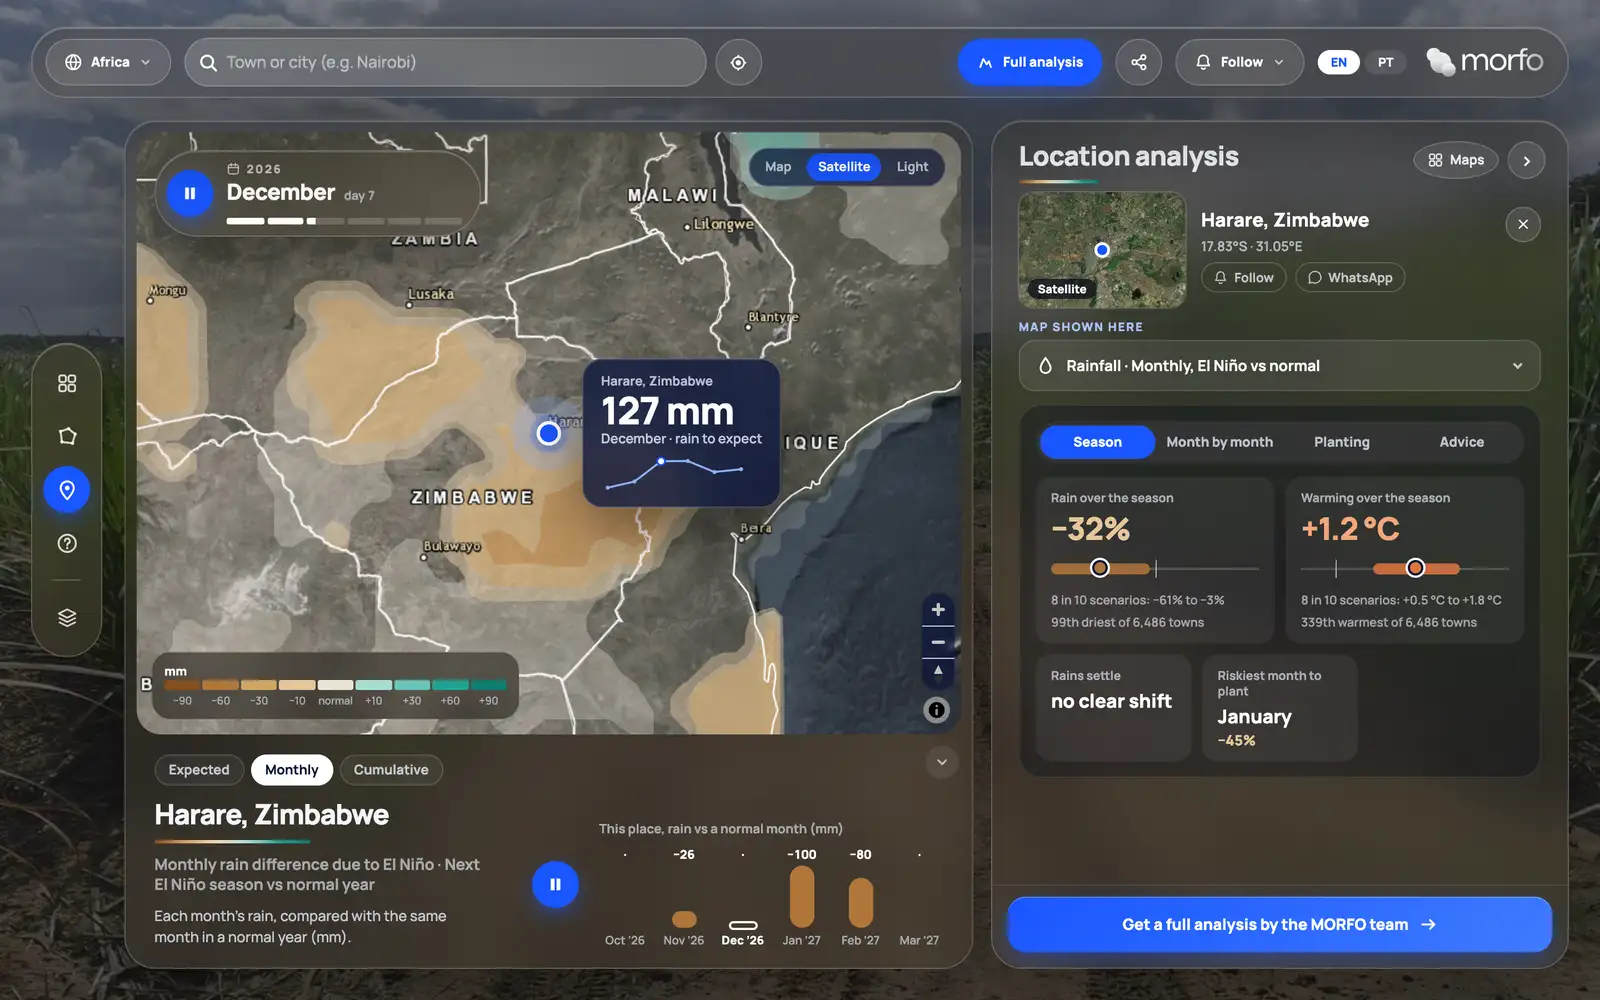This screenshot has height=1000, width=1600.
Task: Click the morfo logo
Action: coord(1485,61)
